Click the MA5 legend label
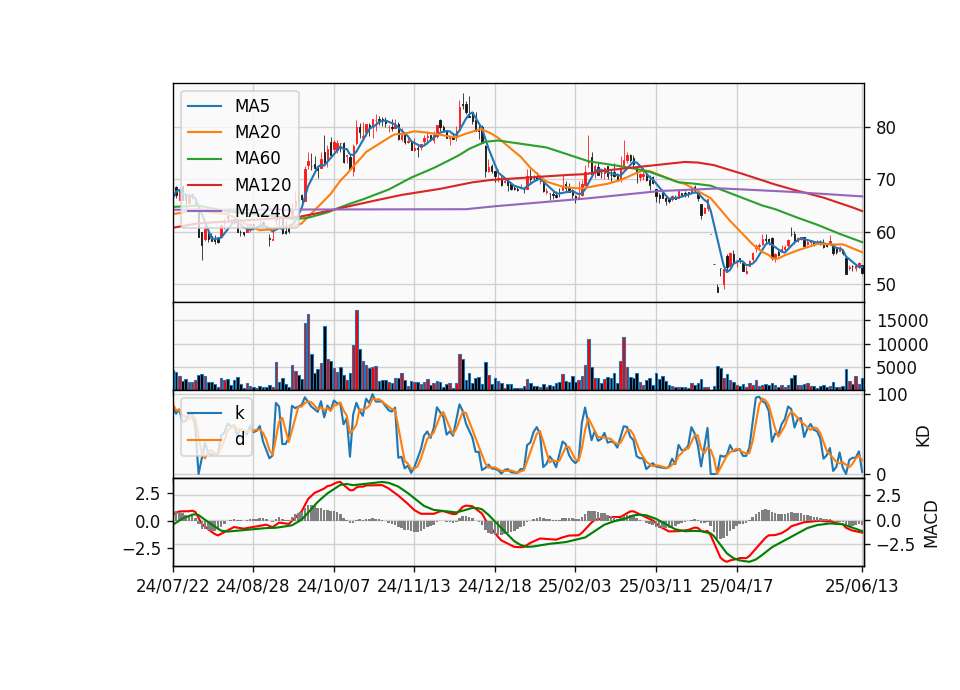This screenshot has width=960, height=690. coord(252,106)
